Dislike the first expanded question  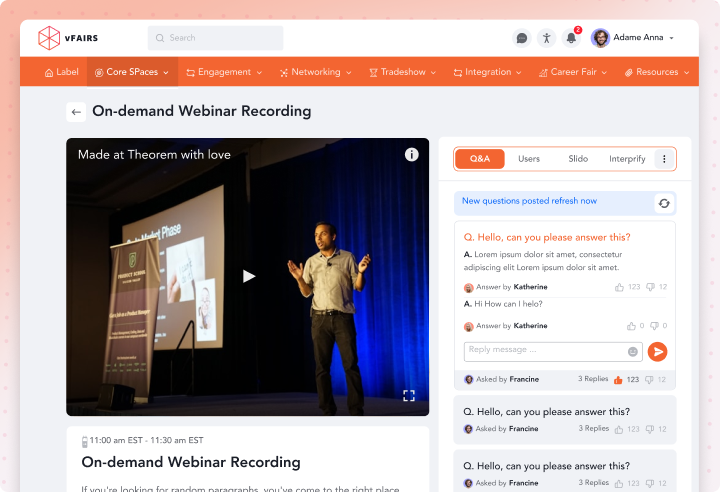click(649, 380)
